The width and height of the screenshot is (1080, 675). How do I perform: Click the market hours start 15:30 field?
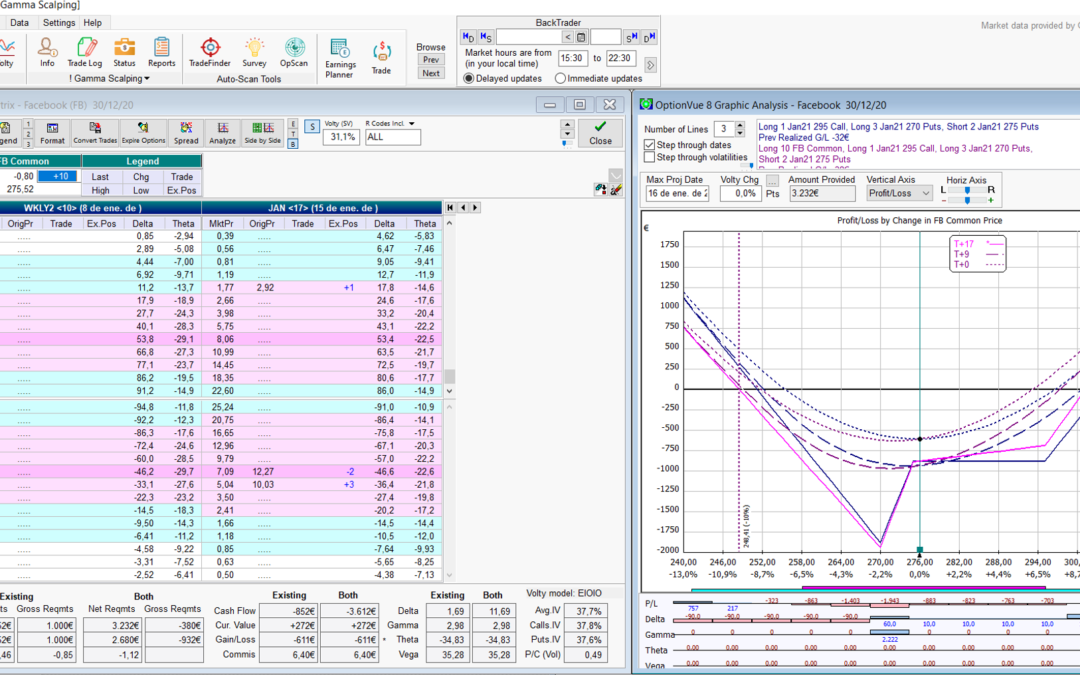tap(572, 59)
